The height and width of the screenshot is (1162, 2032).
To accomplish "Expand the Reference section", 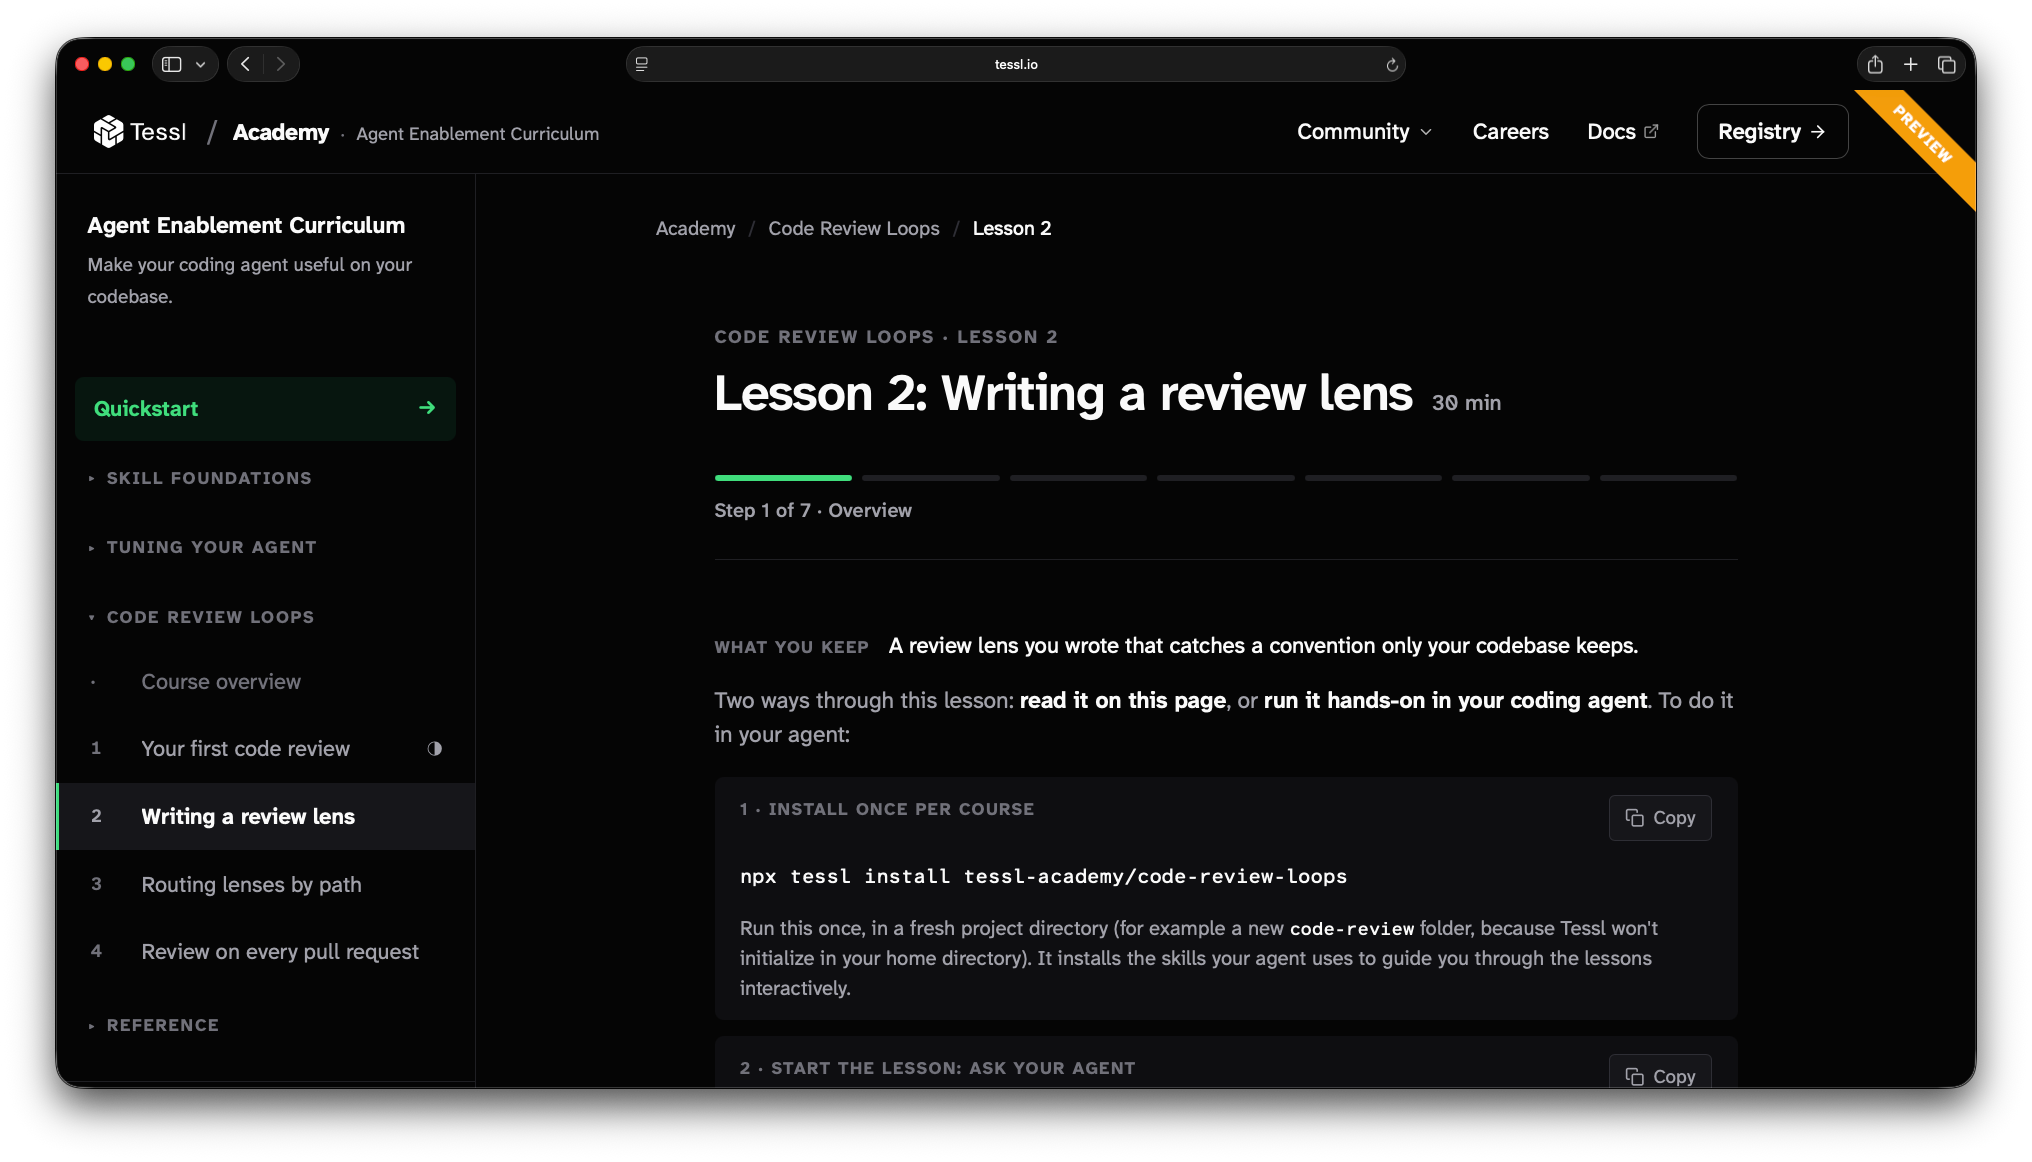I will (153, 1025).
